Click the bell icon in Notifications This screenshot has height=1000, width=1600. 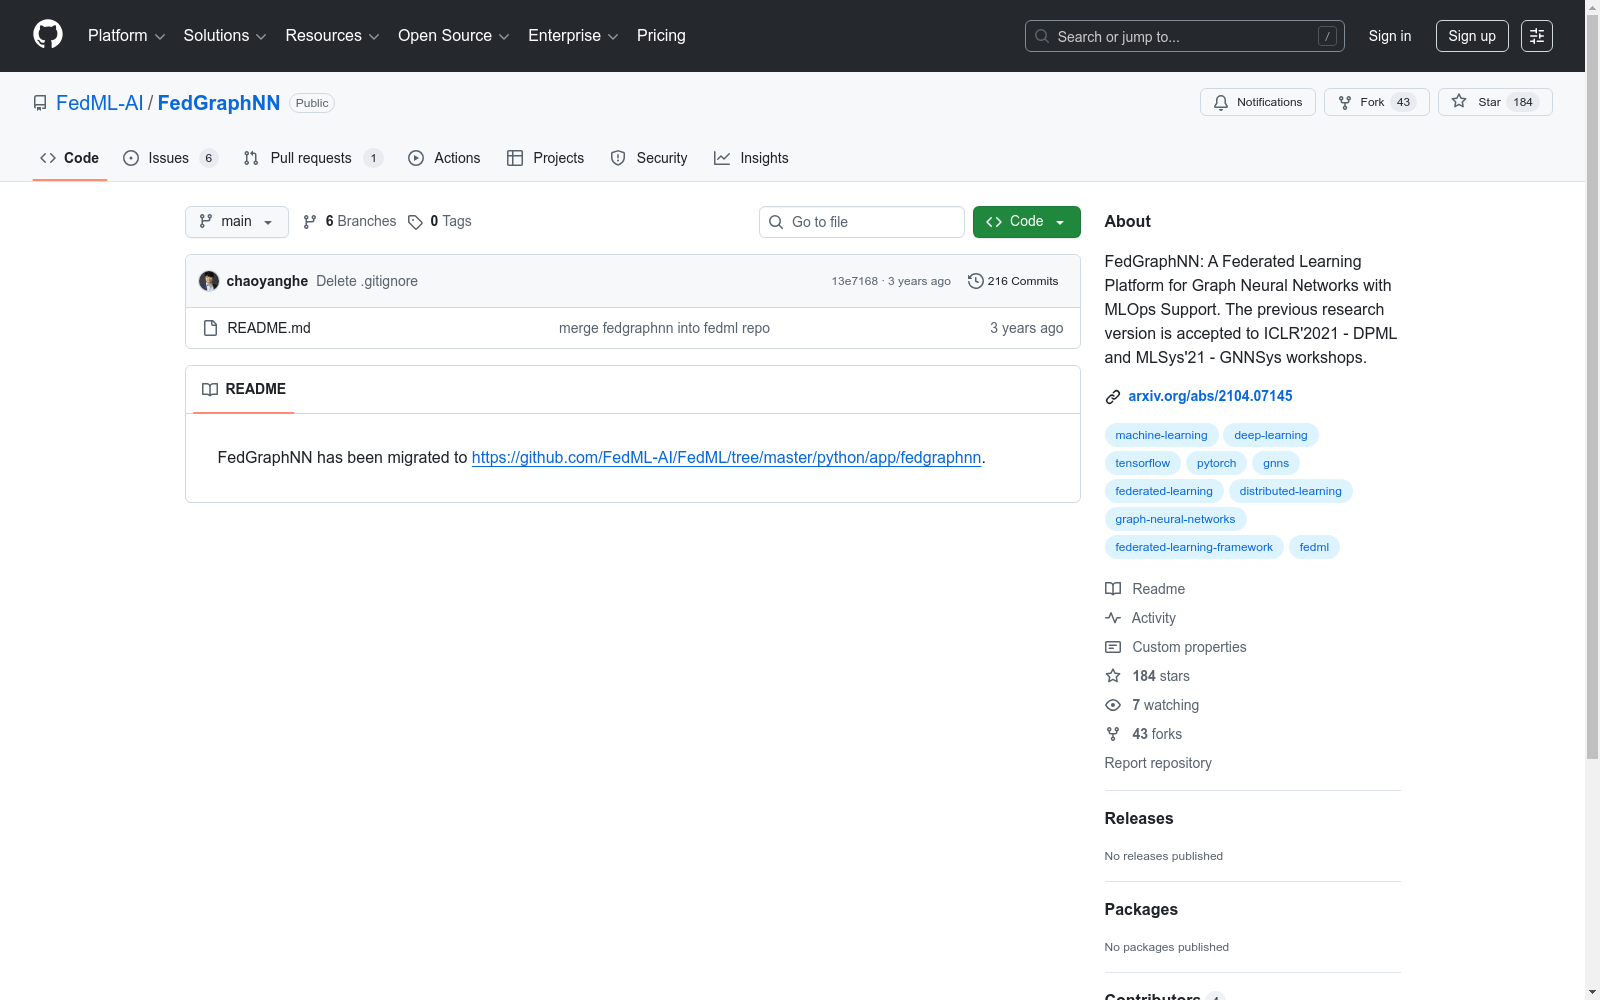pos(1221,102)
